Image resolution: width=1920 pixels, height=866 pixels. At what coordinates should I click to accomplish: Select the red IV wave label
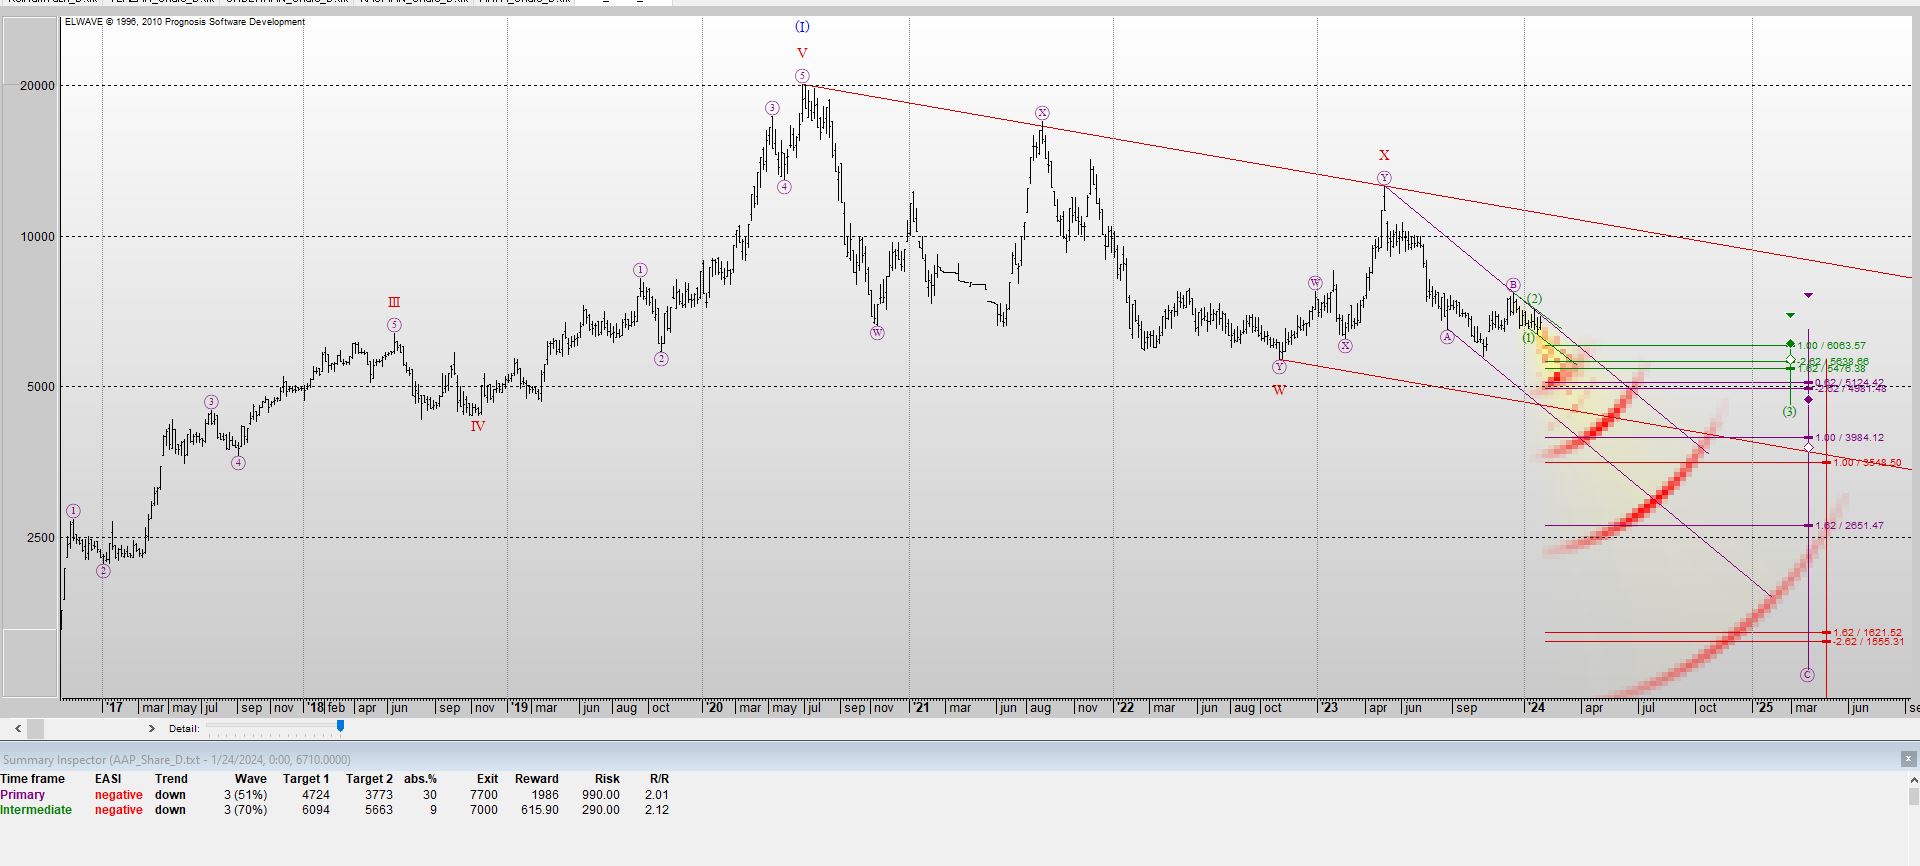(478, 426)
